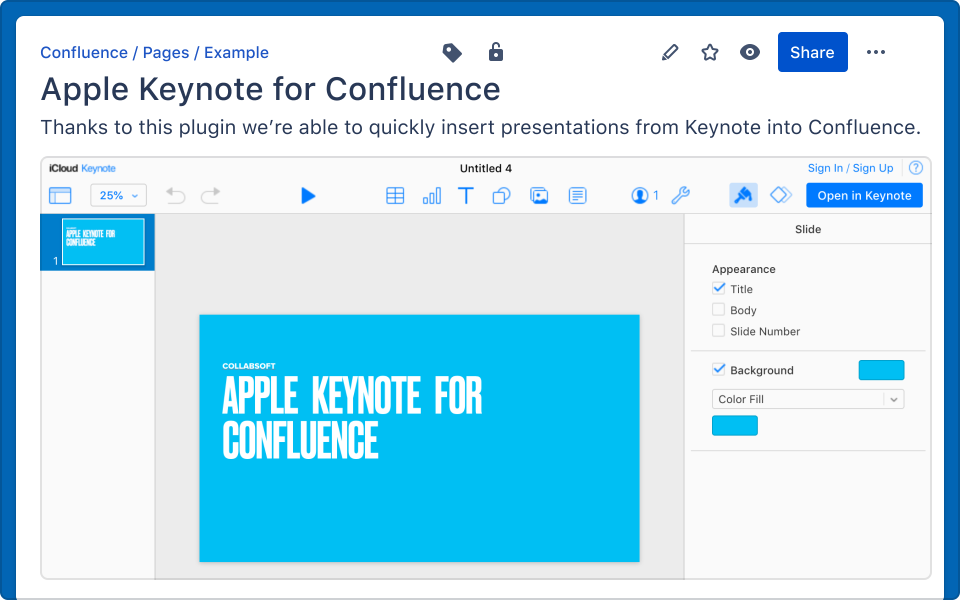
Task: Uncheck the Title checkbox
Action: pos(718,289)
